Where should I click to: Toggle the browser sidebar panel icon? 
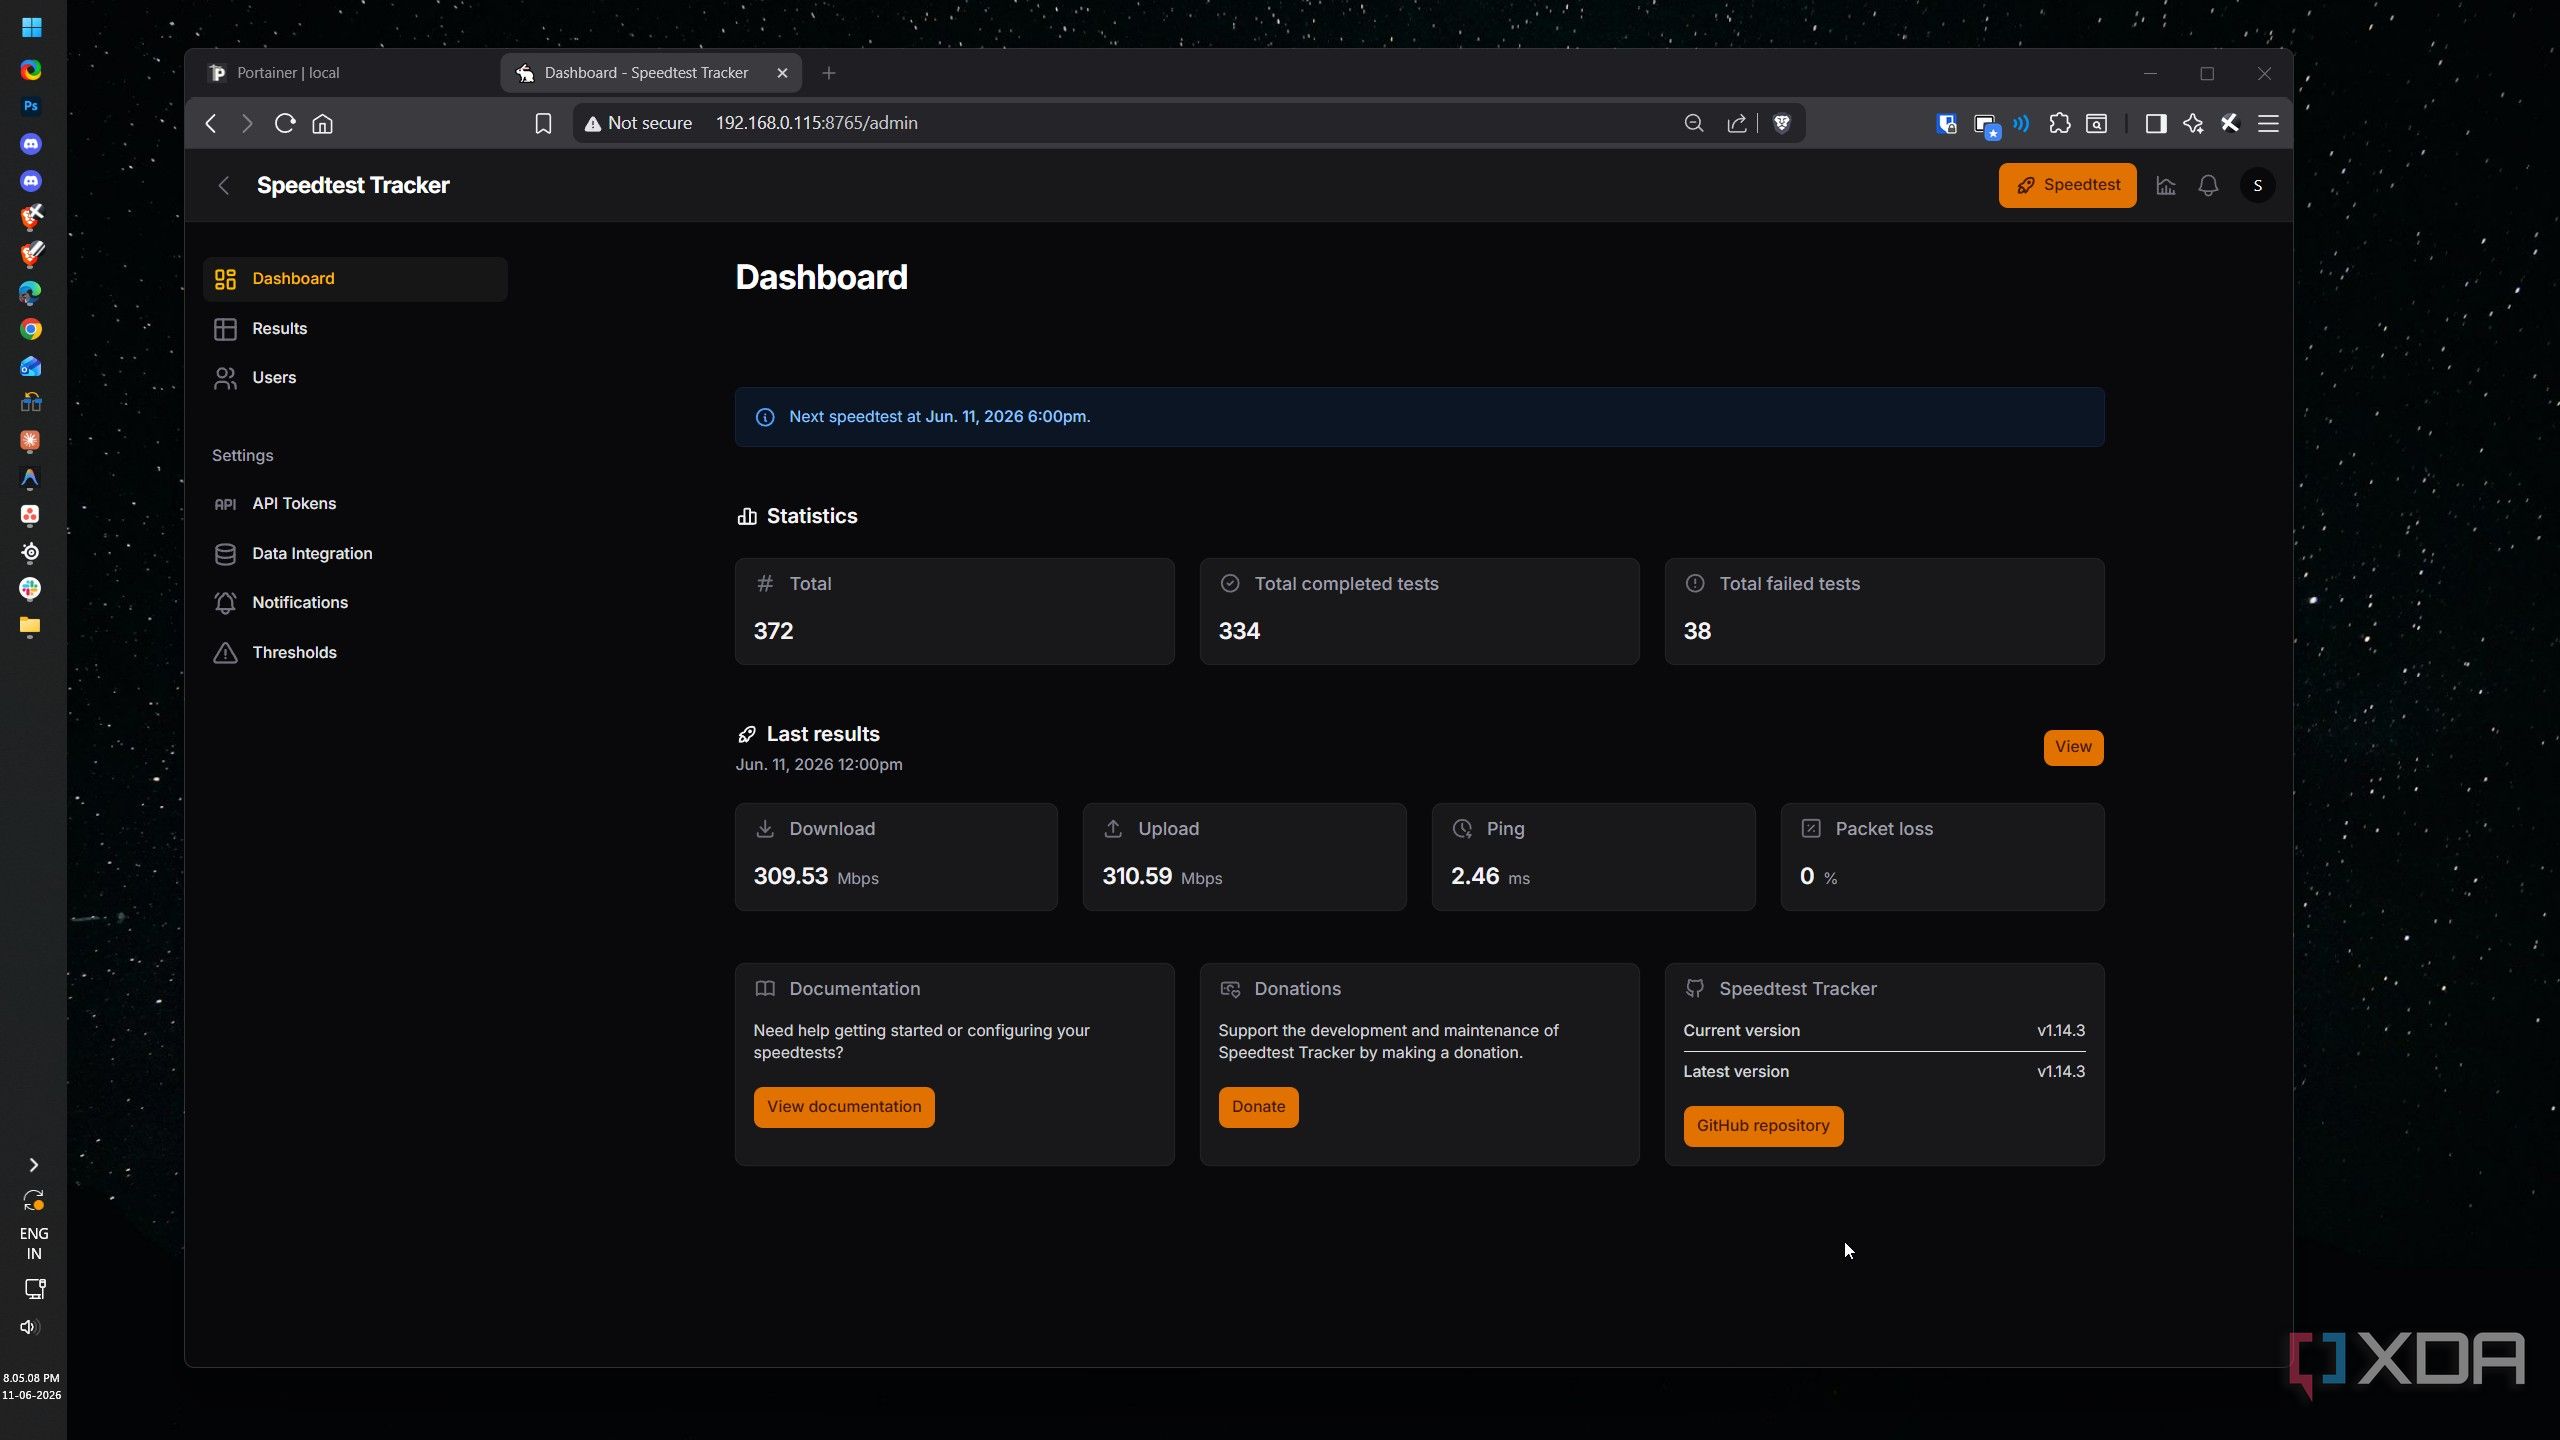(2156, 124)
